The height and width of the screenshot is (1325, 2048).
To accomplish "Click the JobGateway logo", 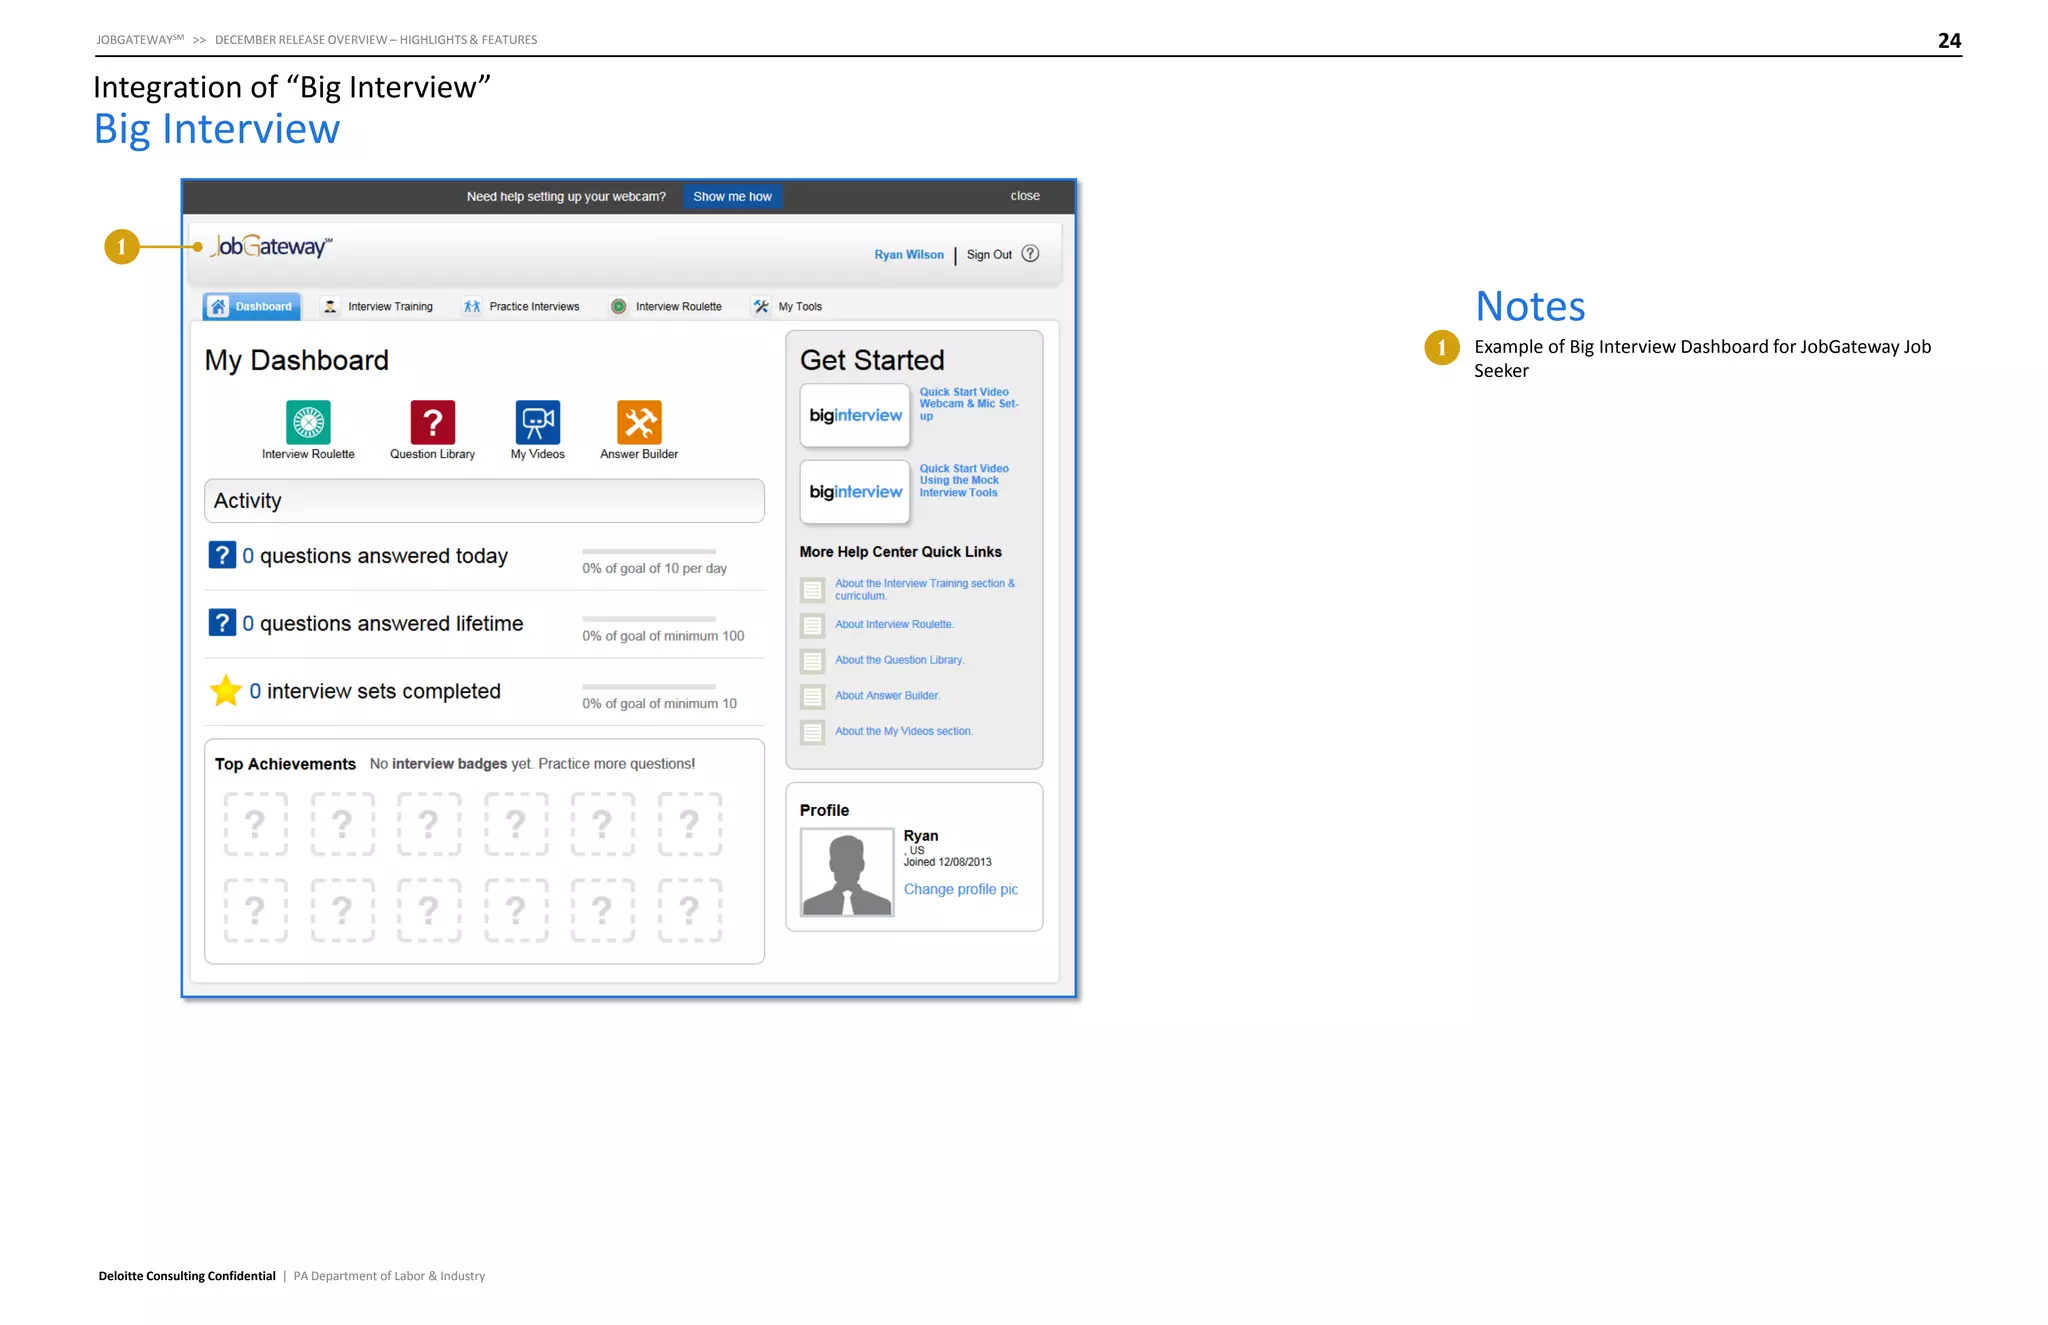I will pos(271,246).
